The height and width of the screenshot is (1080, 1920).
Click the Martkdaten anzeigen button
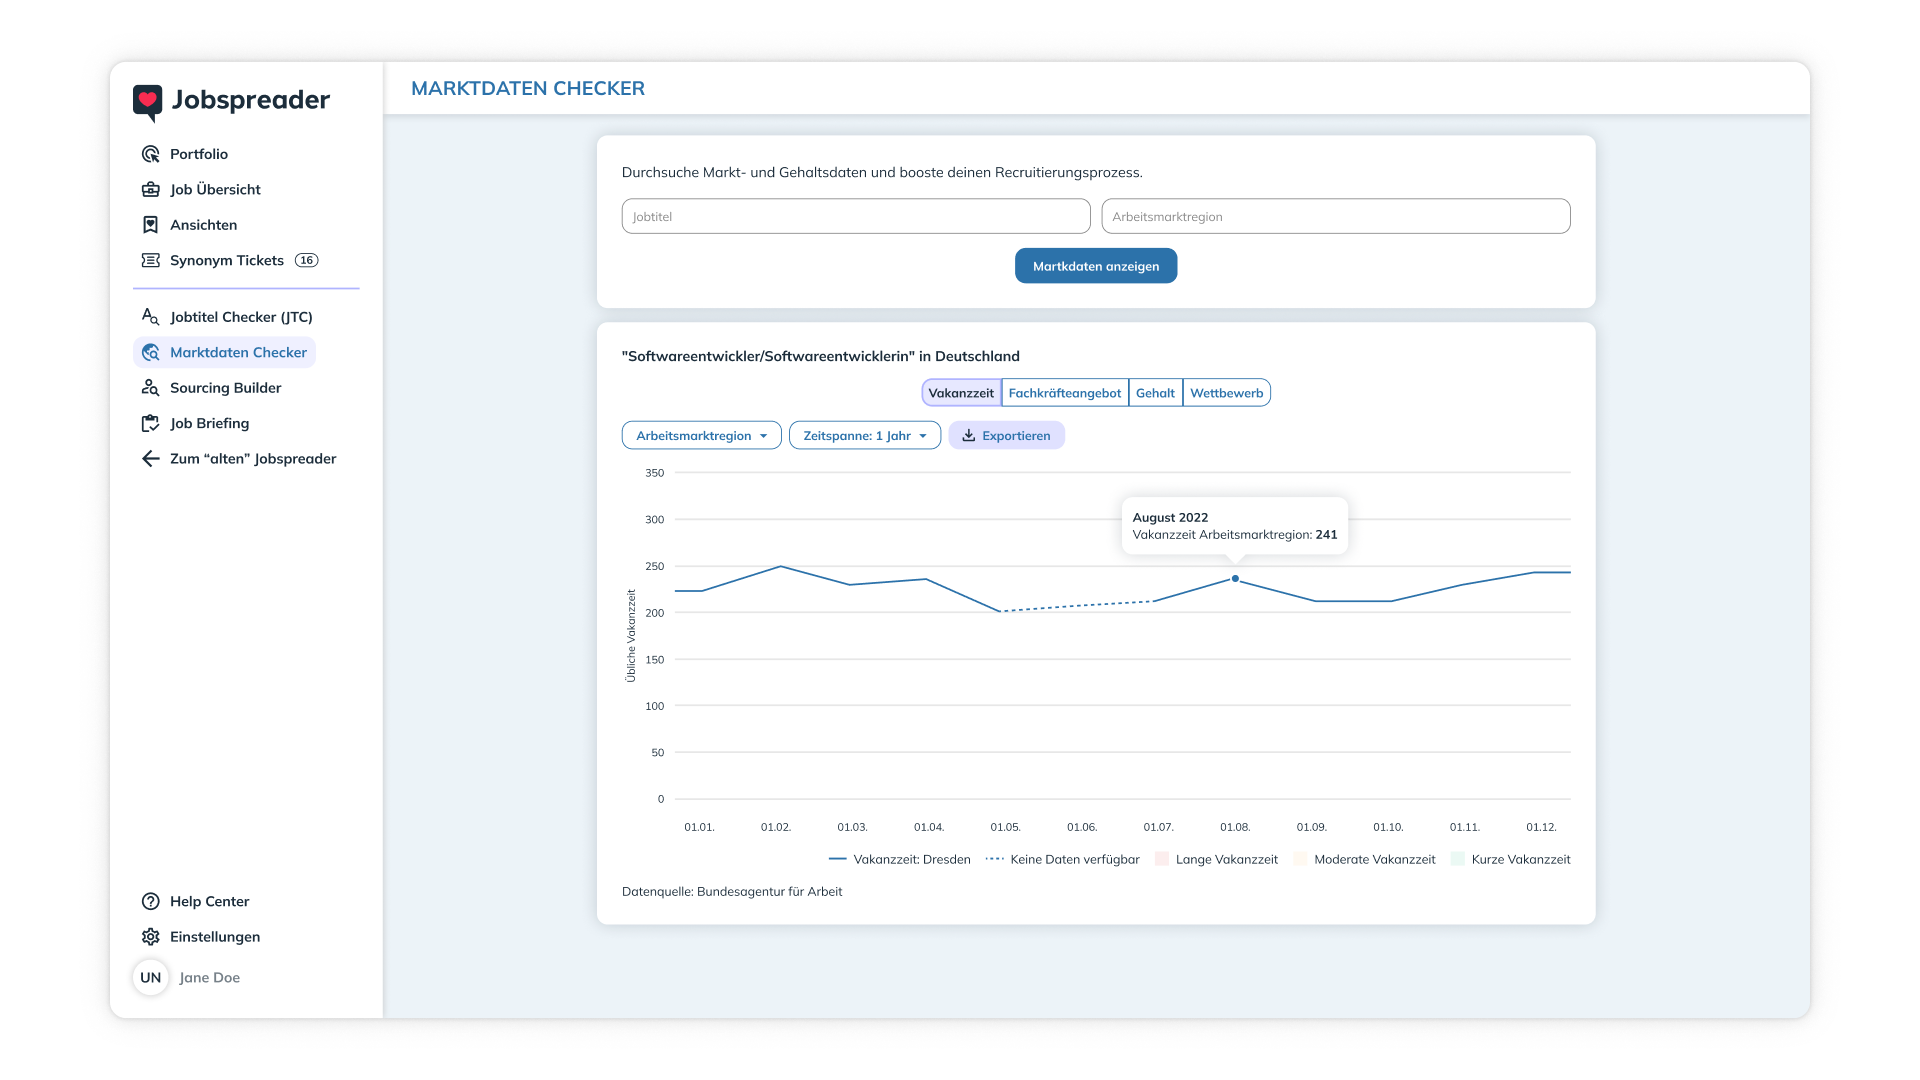[1095, 266]
